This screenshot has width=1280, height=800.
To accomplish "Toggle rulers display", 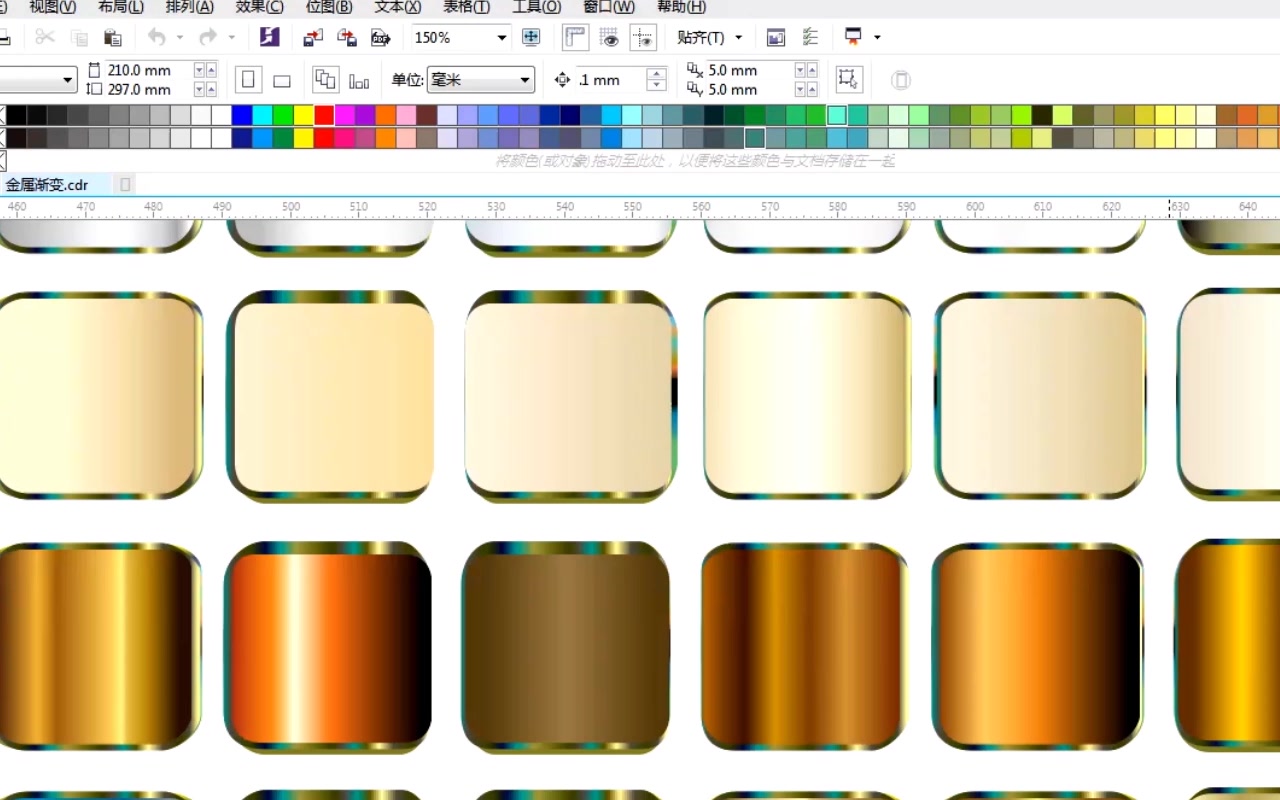I will point(575,38).
